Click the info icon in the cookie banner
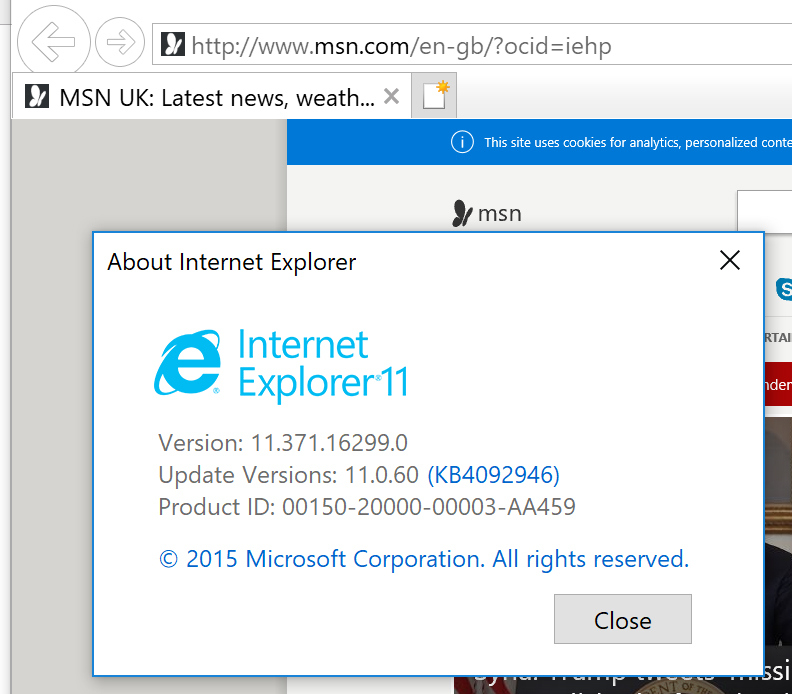 pyautogui.click(x=462, y=142)
